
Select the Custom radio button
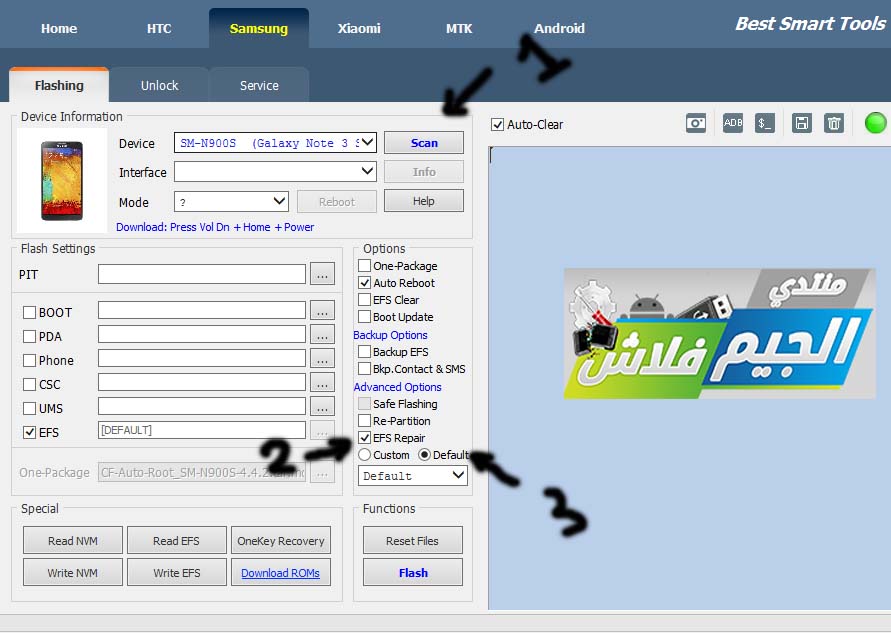[x=364, y=455]
